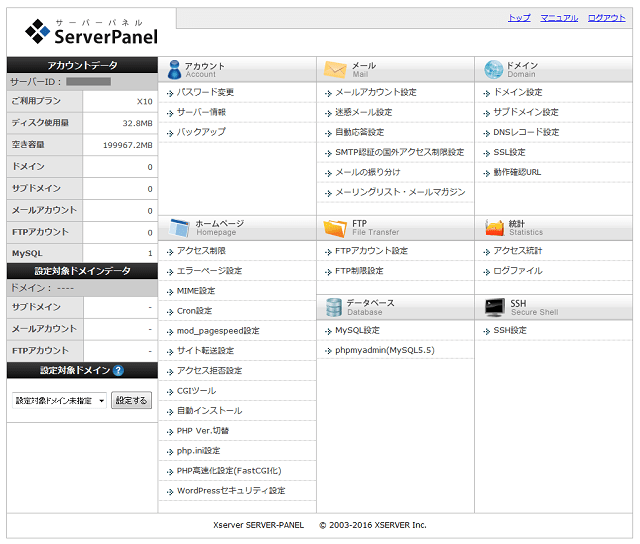Click the 設定する button
Image resolution: width=640 pixels, height=544 pixels.
[x=131, y=400]
